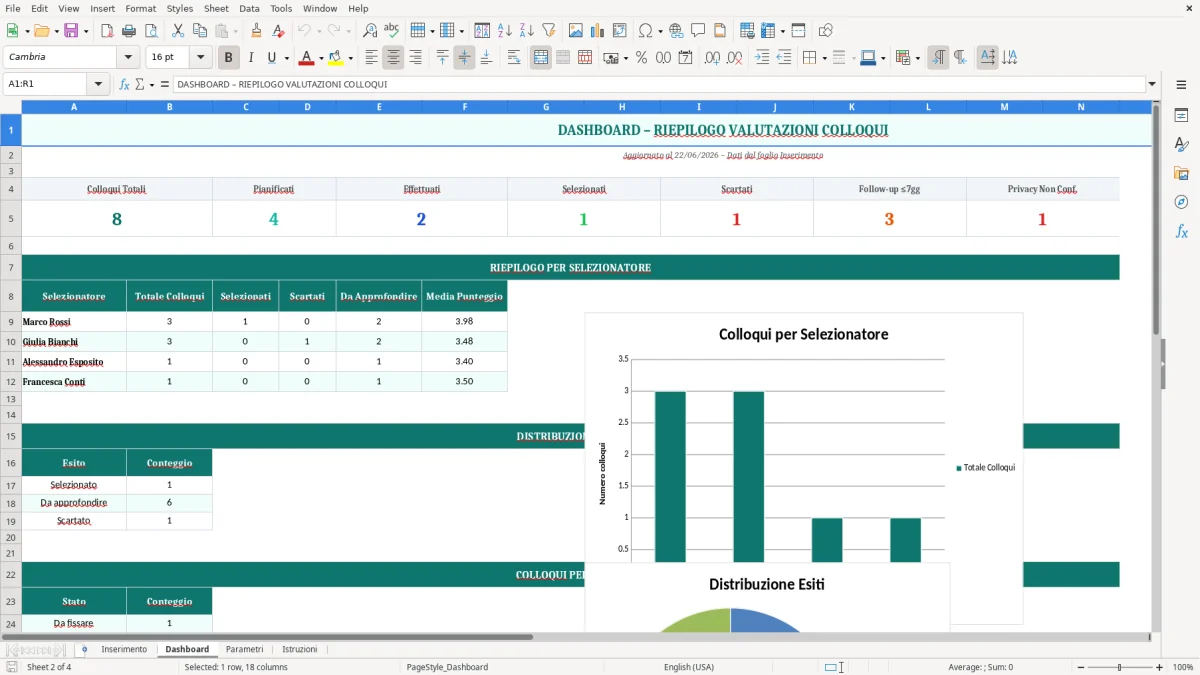Insert a hyperlink

point(676,31)
